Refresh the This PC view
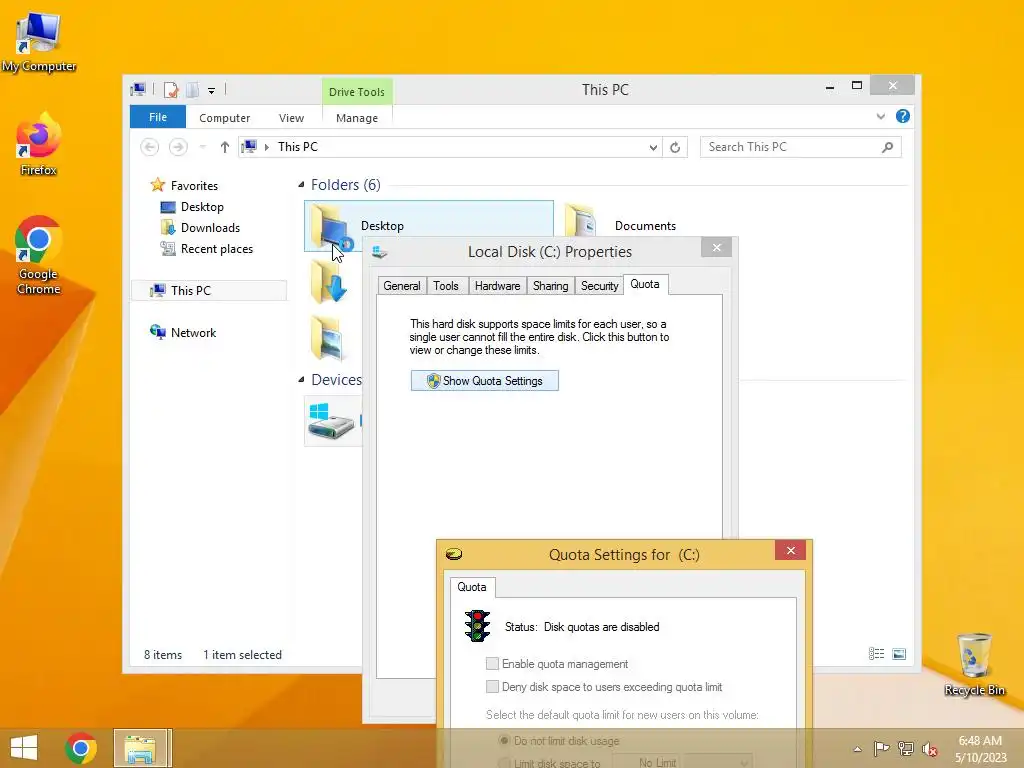This screenshot has width=1024, height=768. (675, 148)
